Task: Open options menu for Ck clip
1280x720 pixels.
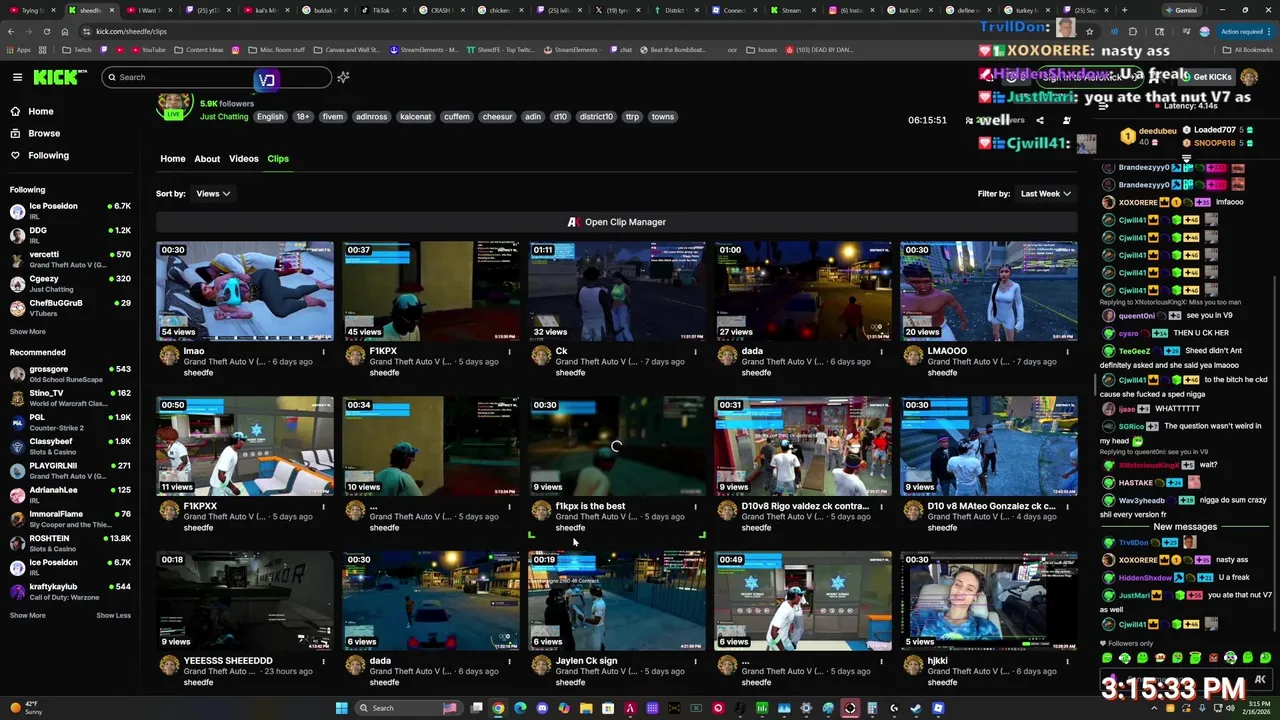Action: (x=695, y=352)
